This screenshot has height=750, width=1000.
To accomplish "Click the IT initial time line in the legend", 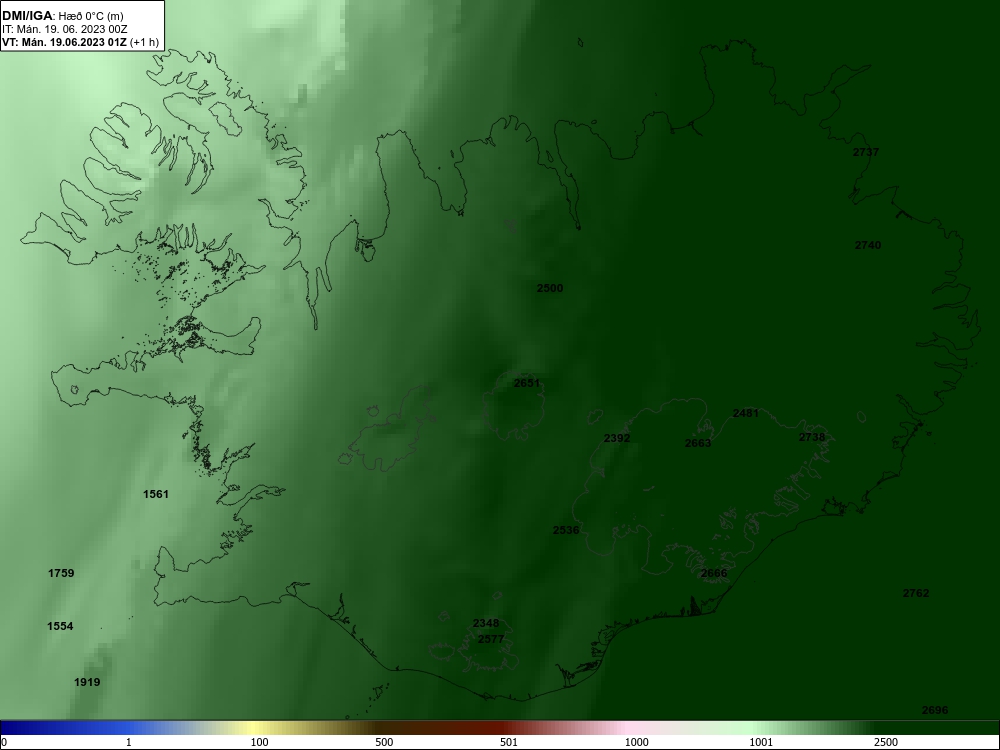I will pyautogui.click(x=64, y=29).
